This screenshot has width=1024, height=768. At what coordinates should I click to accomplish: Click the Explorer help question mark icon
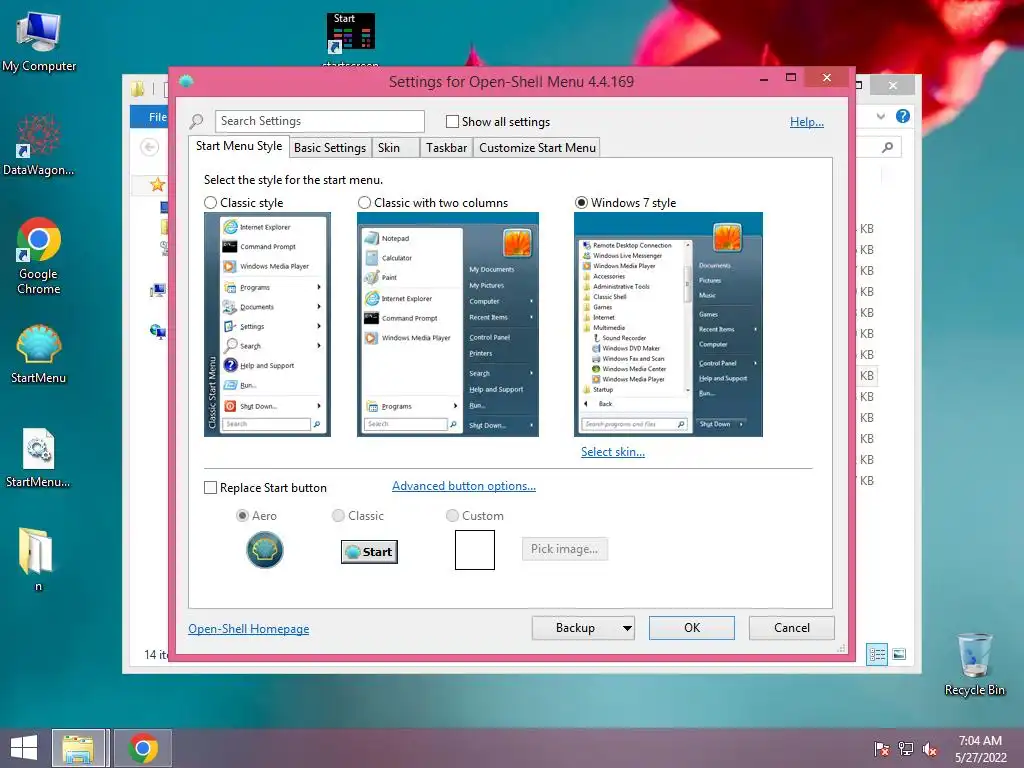point(903,116)
